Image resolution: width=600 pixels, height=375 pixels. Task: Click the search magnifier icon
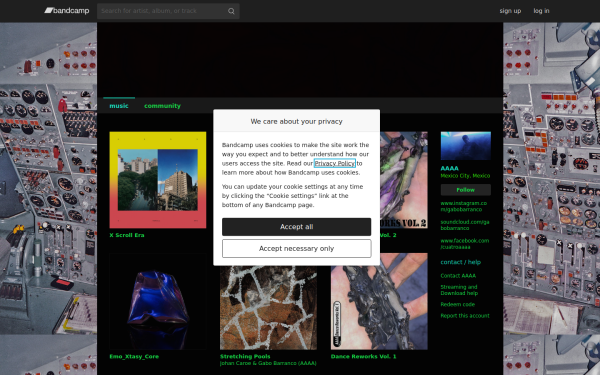tap(231, 11)
